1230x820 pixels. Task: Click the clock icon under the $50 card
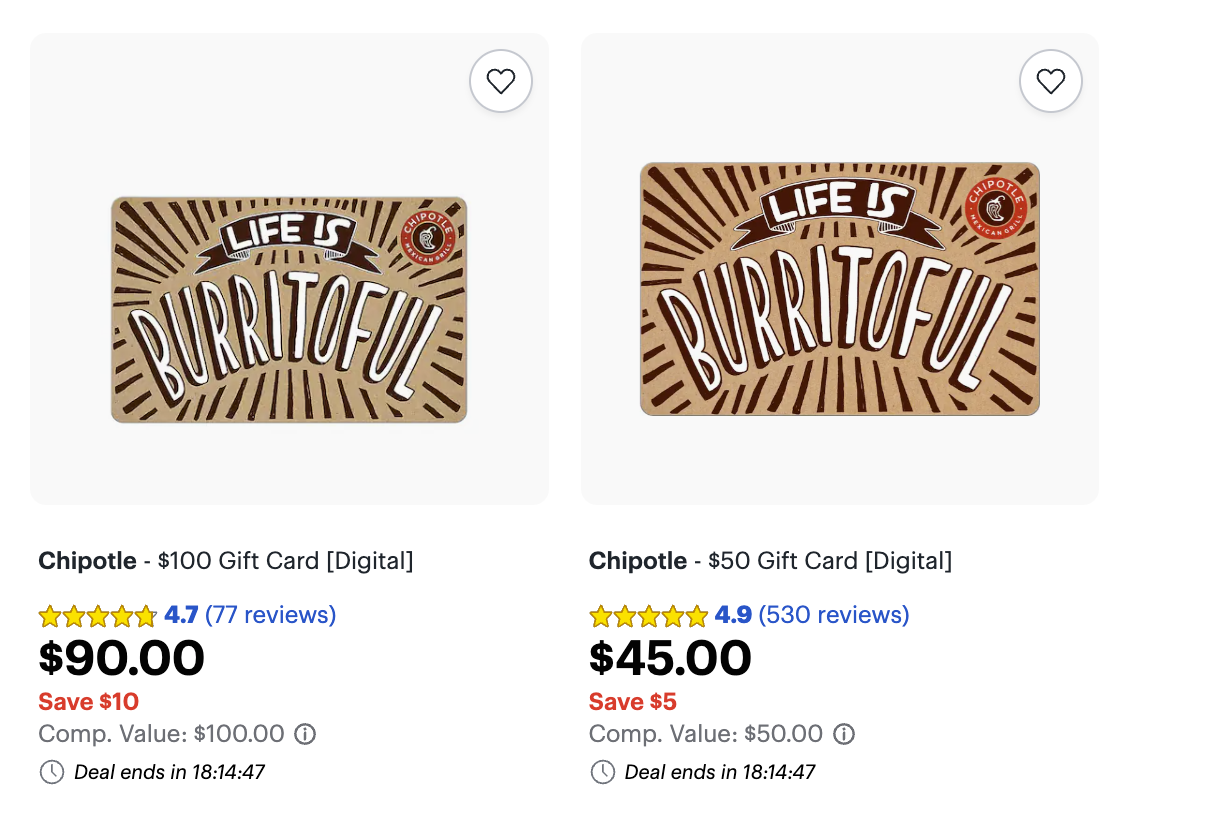pos(602,772)
